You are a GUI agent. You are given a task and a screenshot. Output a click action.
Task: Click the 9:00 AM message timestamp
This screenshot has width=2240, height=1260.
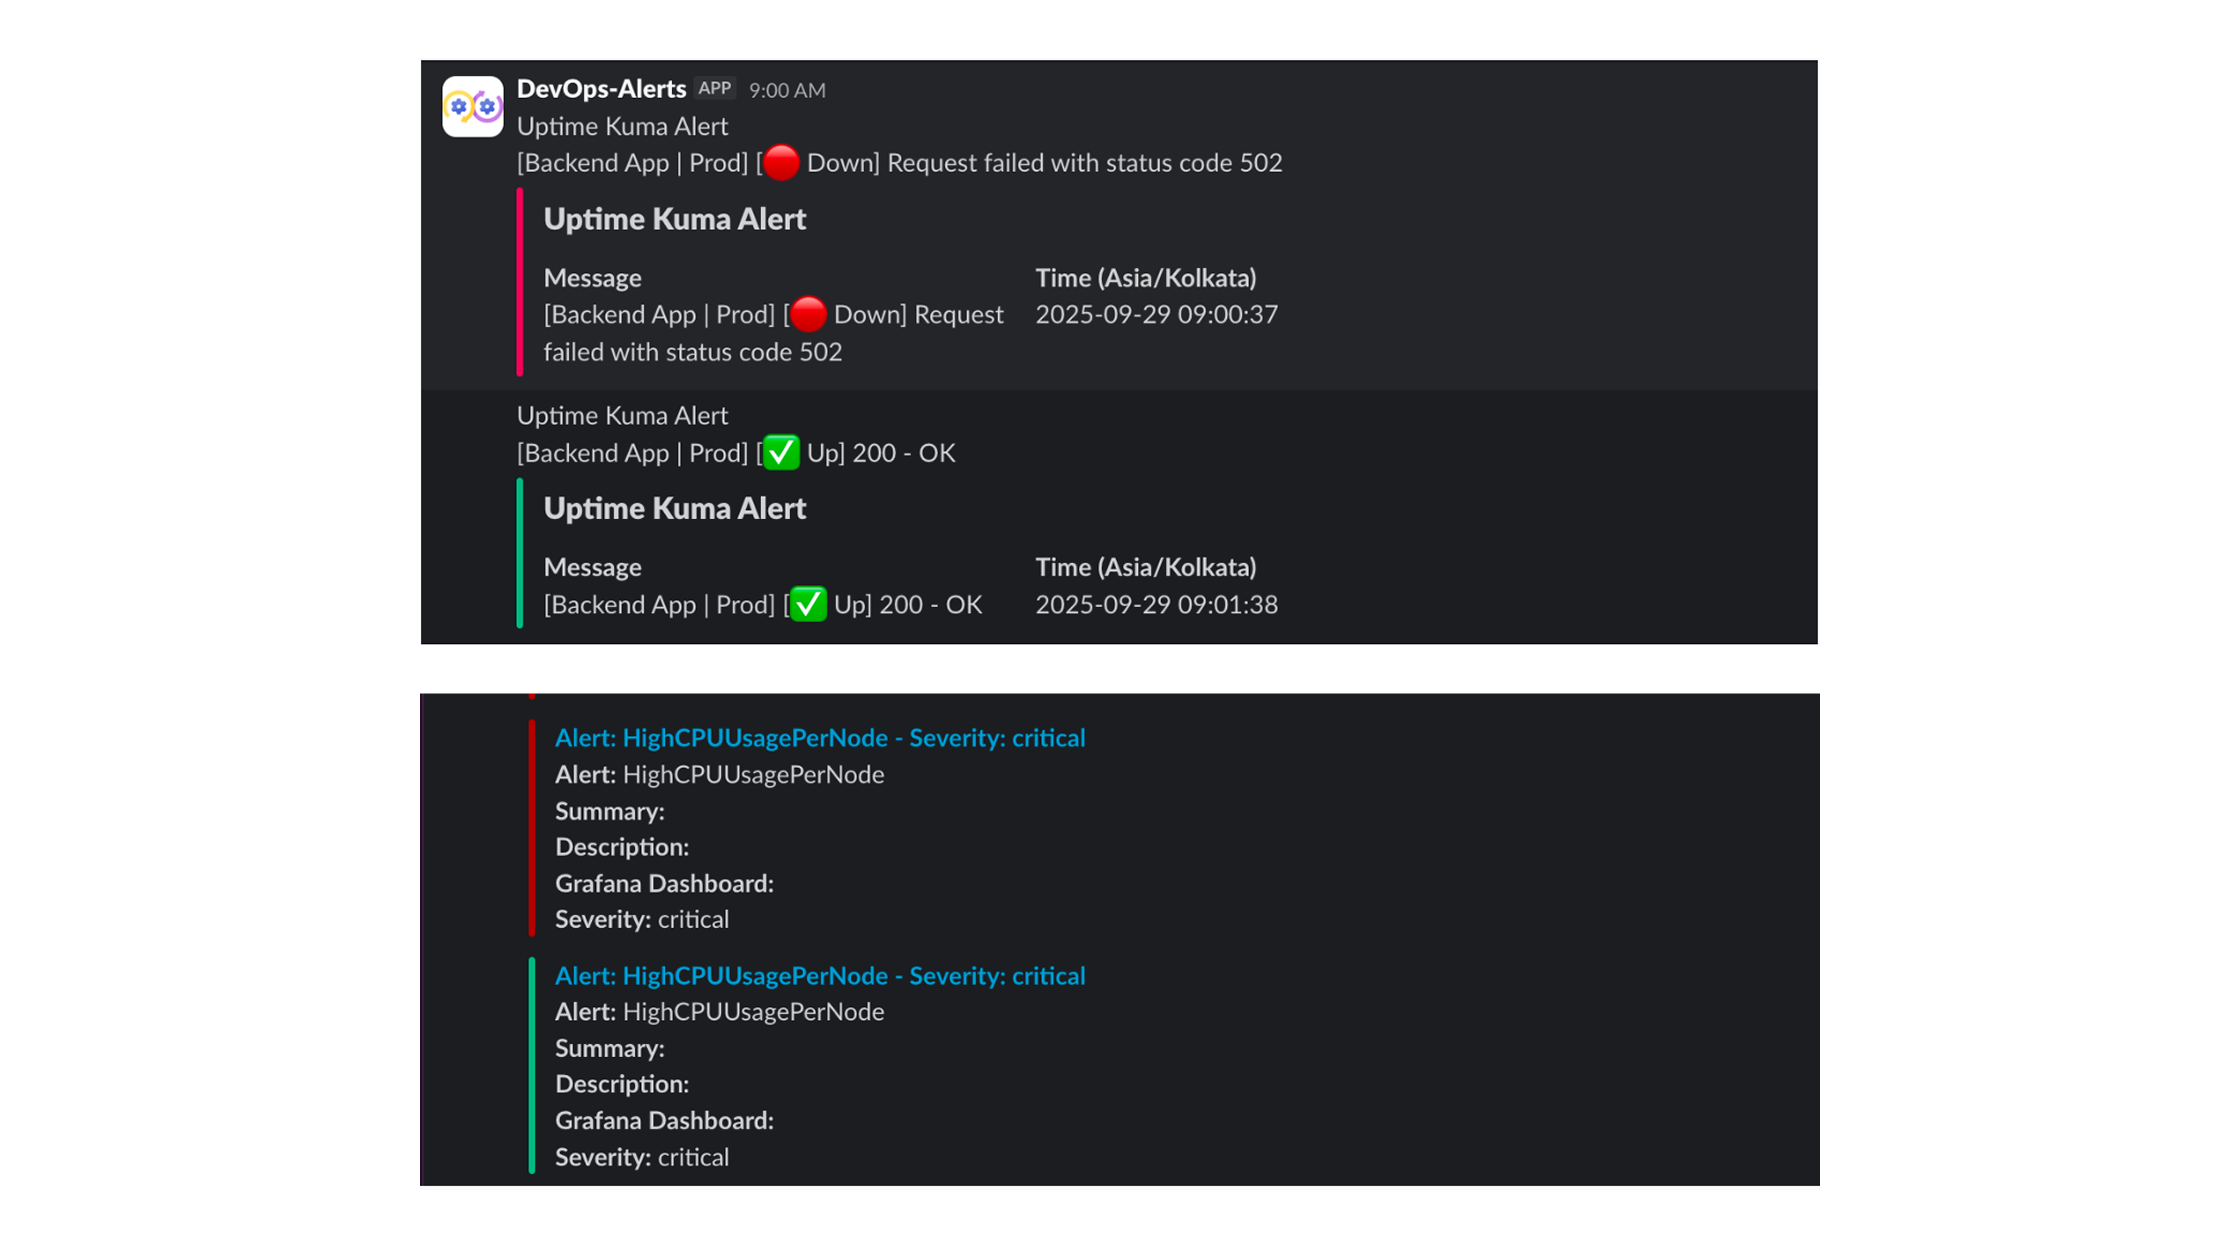pos(787,90)
